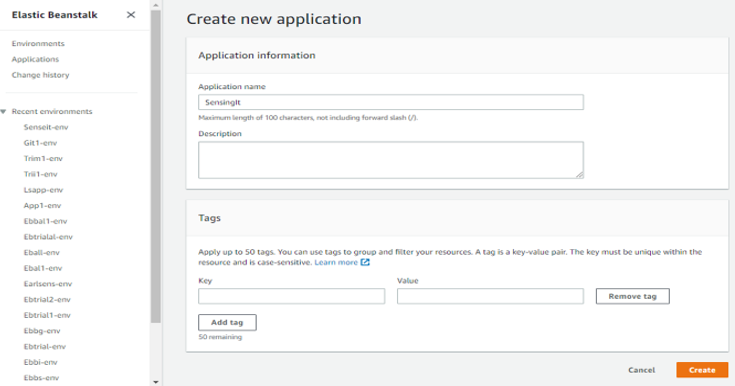Viewport: 735px width, 386px height.
Task: Open the Environments page
Action: pyautogui.click(x=38, y=44)
